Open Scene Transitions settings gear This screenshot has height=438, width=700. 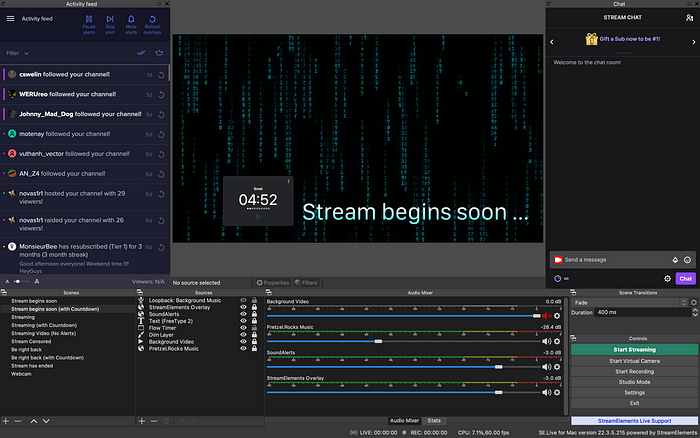[x=694, y=303]
